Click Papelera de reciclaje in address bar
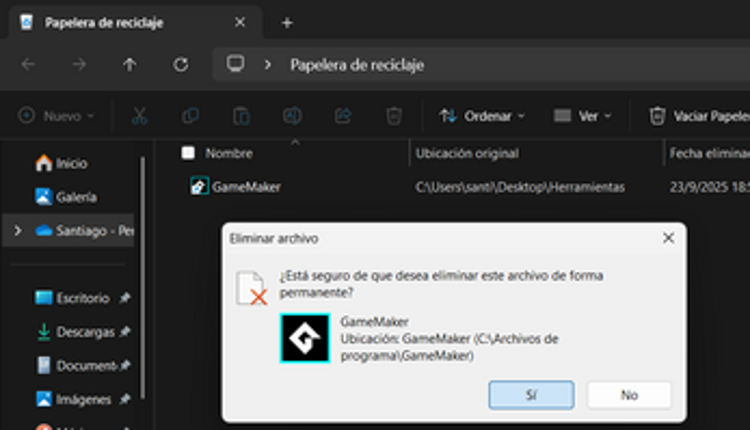This screenshot has width=750, height=430. pyautogui.click(x=357, y=65)
